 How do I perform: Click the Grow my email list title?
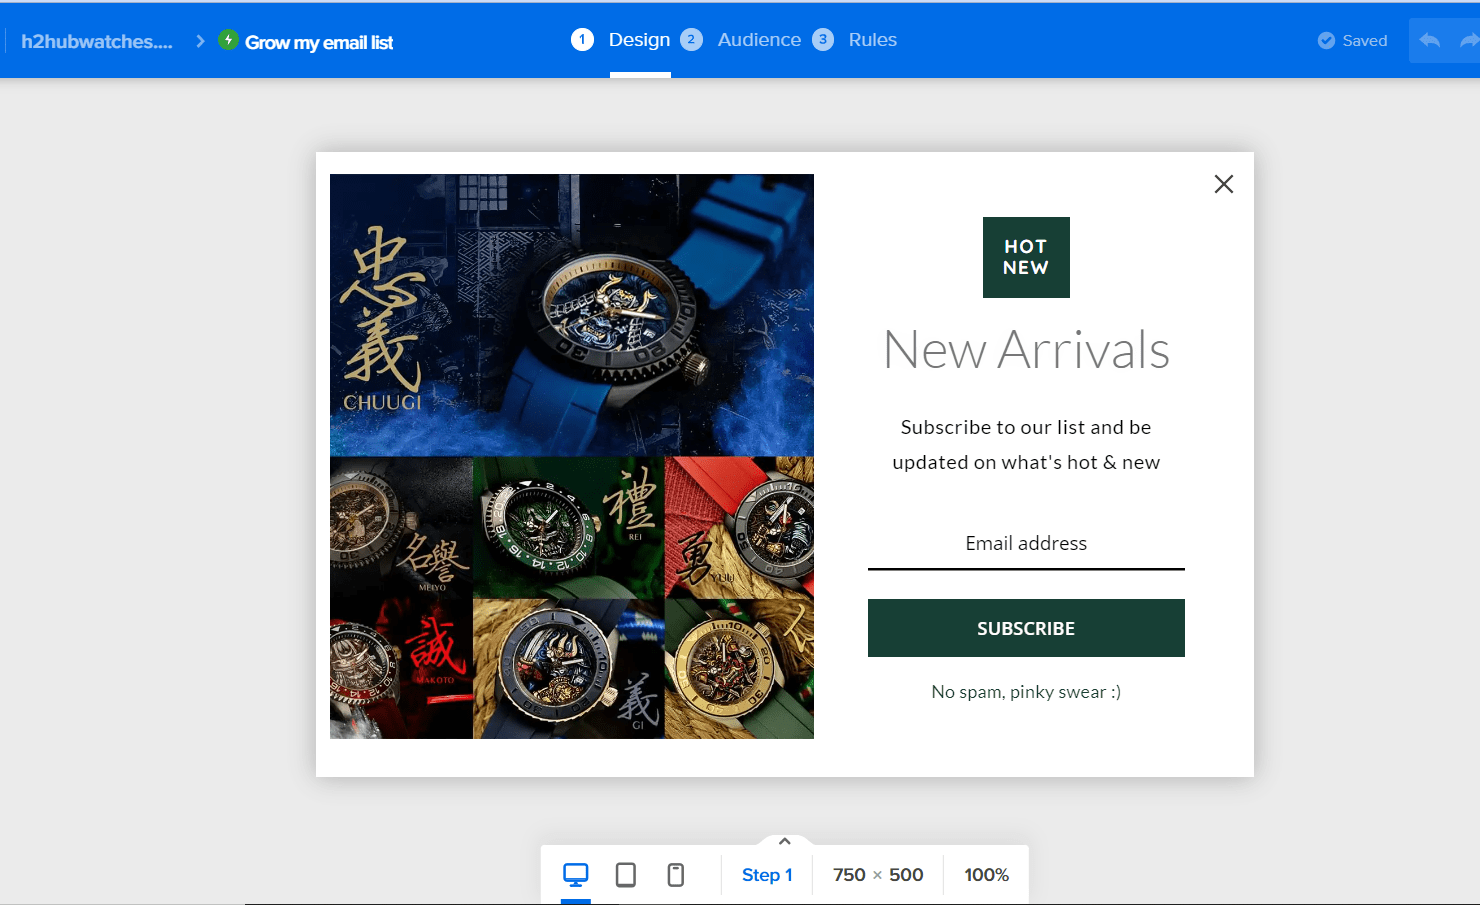coord(319,42)
